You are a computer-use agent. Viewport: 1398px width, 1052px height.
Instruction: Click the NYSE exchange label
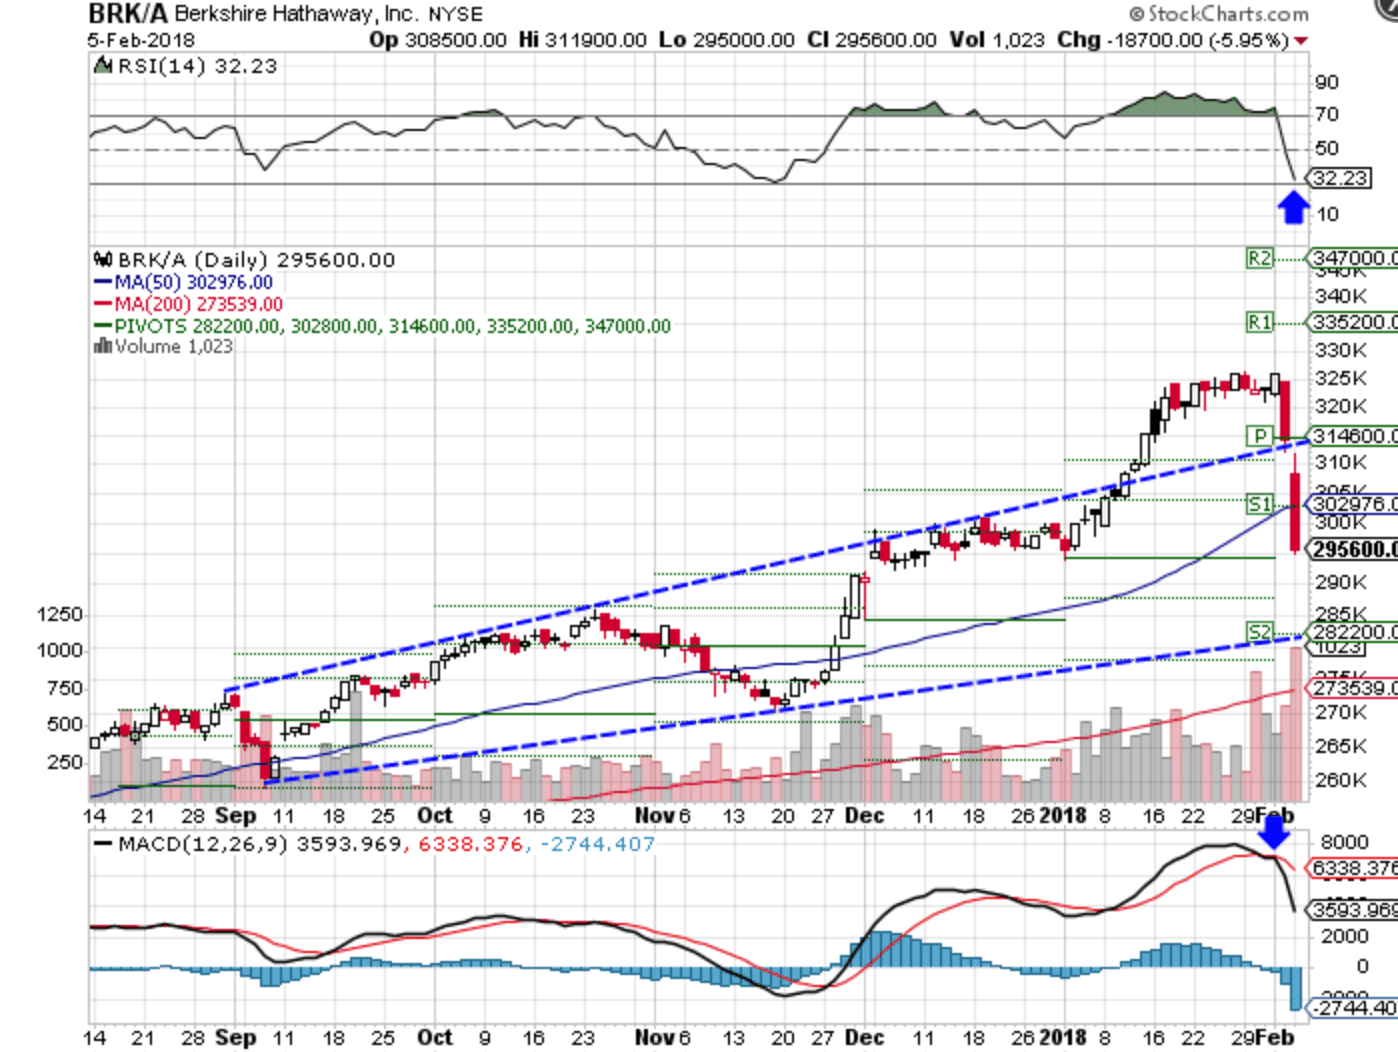pyautogui.click(x=456, y=15)
